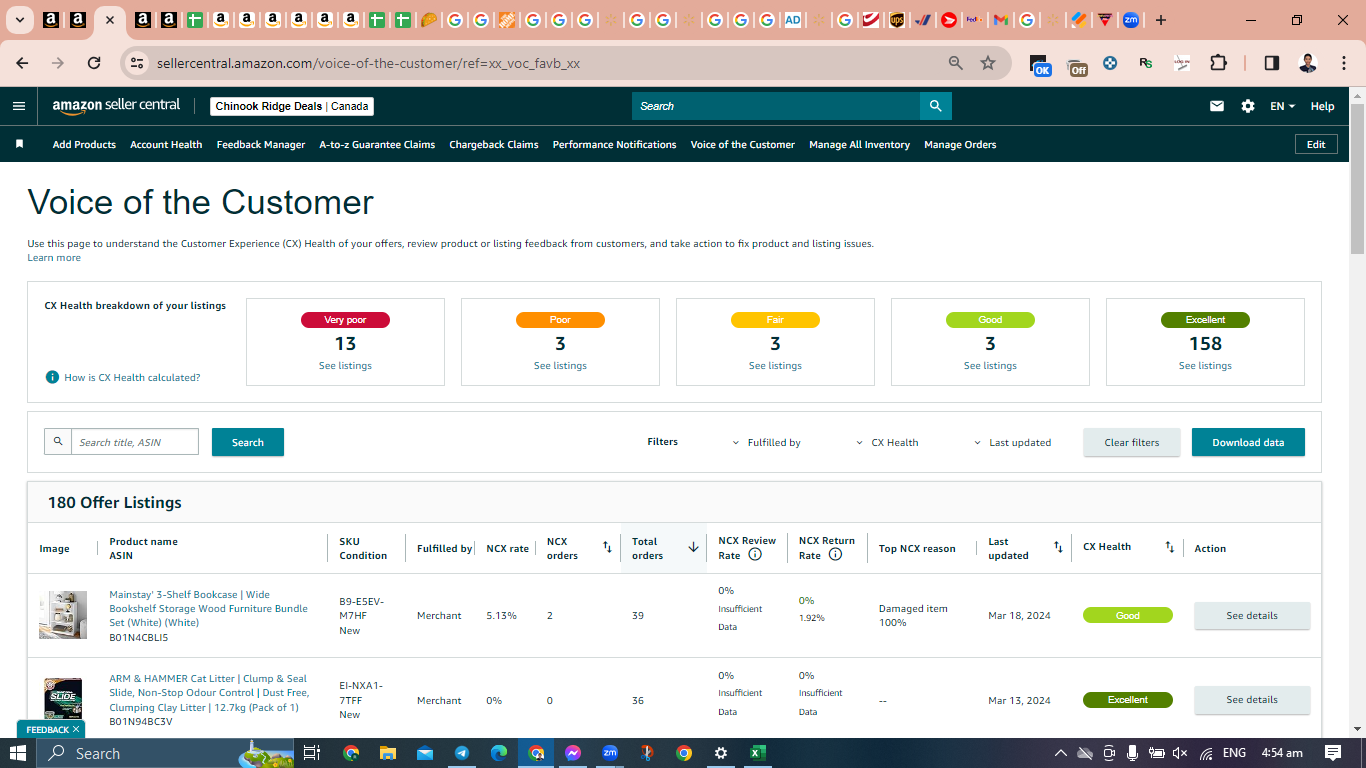Open Excel from the taskbar
Screen dimensions: 1366x768
click(x=758, y=753)
